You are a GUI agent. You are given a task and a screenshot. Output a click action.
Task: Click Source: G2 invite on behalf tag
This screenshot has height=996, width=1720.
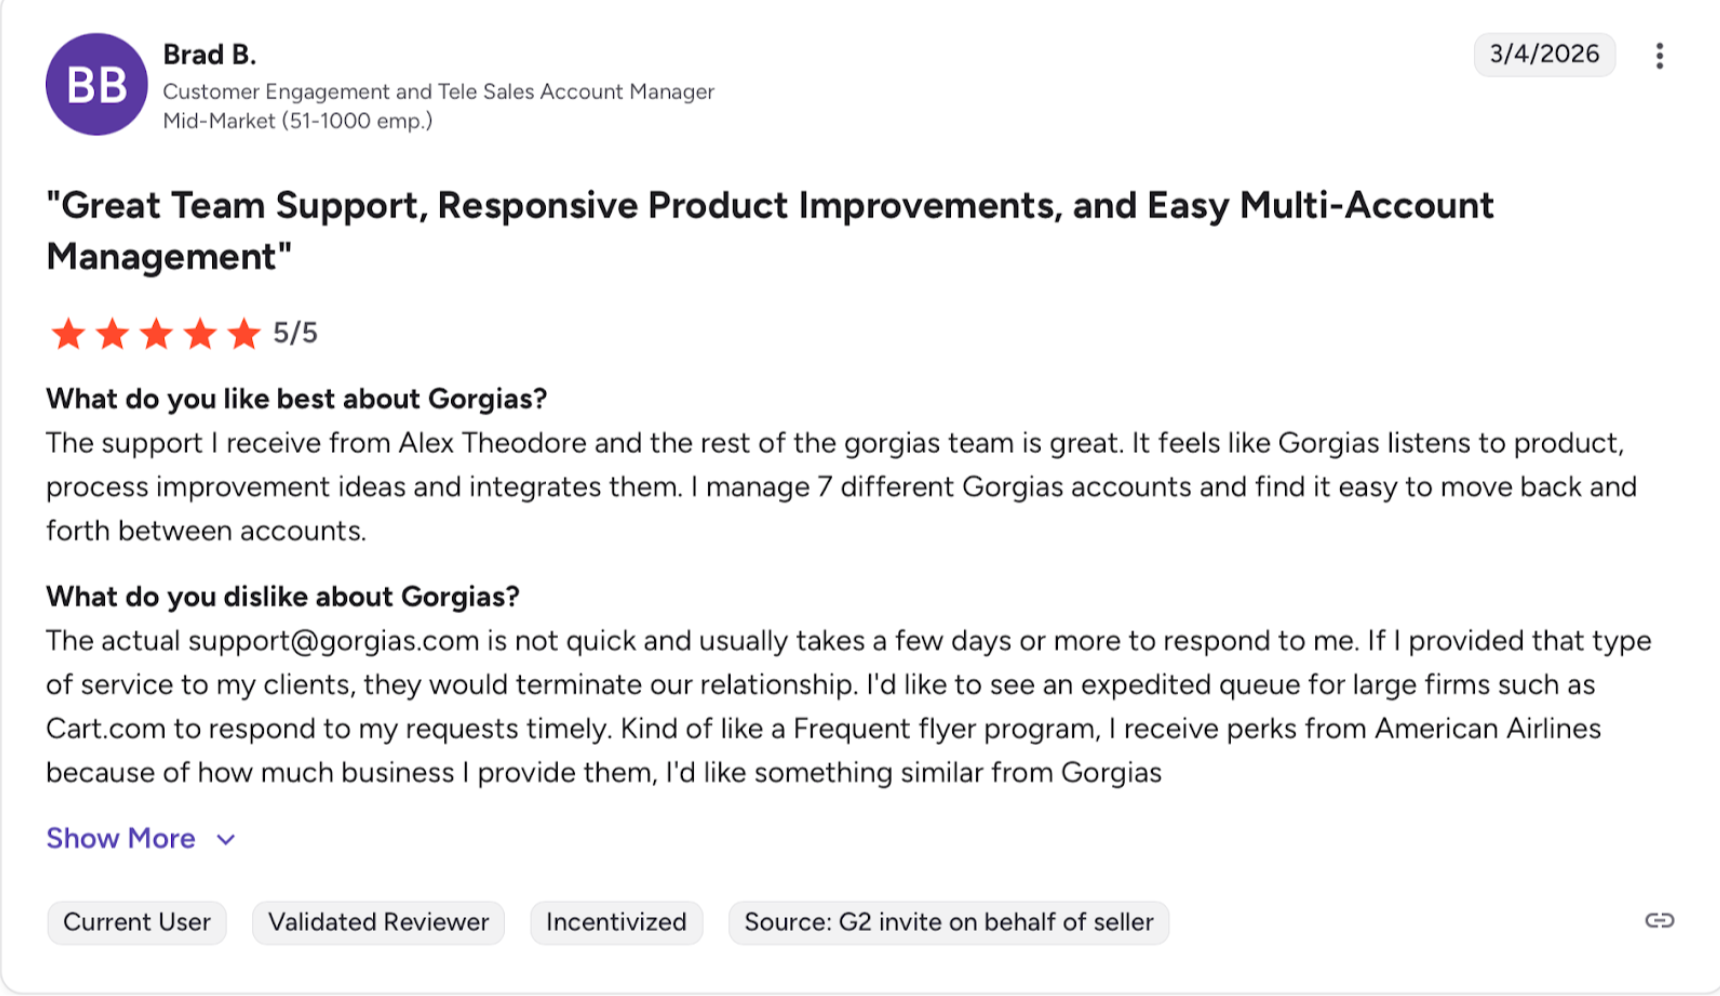coord(948,922)
